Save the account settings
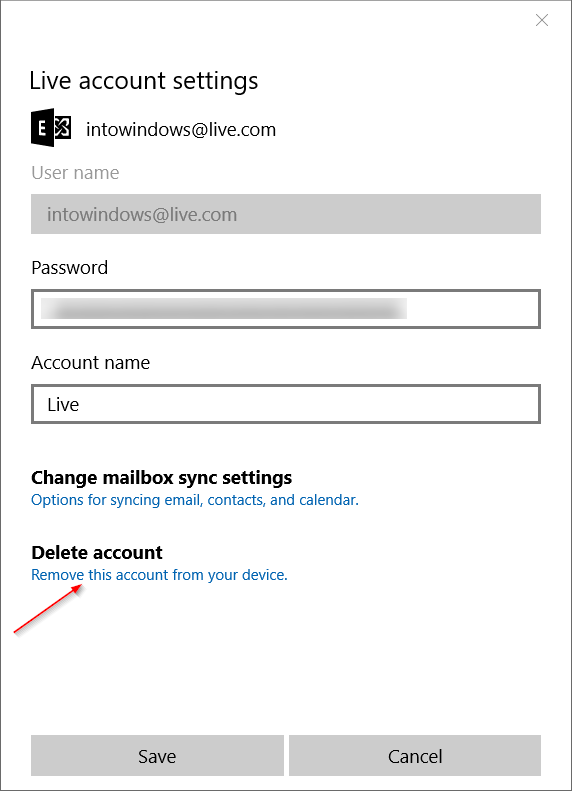This screenshot has height=791, width=572. pos(157,756)
